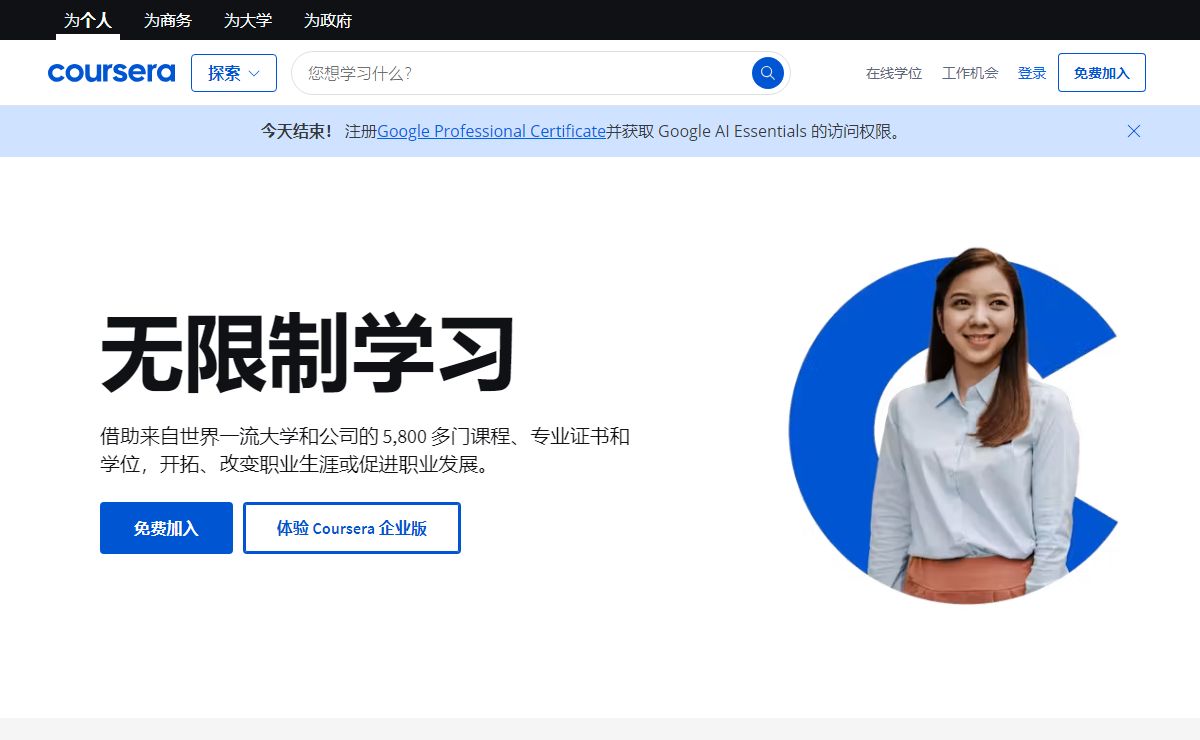1200x740 pixels.
Task: Click the 无限制学习 headline text
Action: pyautogui.click(x=308, y=354)
